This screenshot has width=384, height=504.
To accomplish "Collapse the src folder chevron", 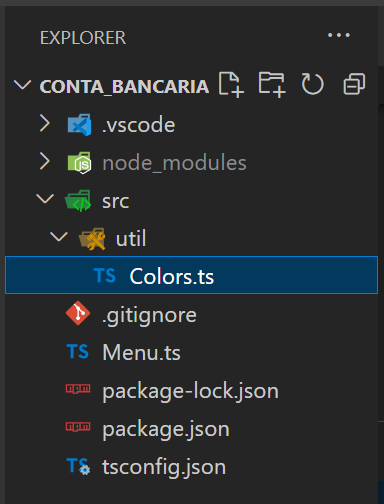I will (45, 199).
